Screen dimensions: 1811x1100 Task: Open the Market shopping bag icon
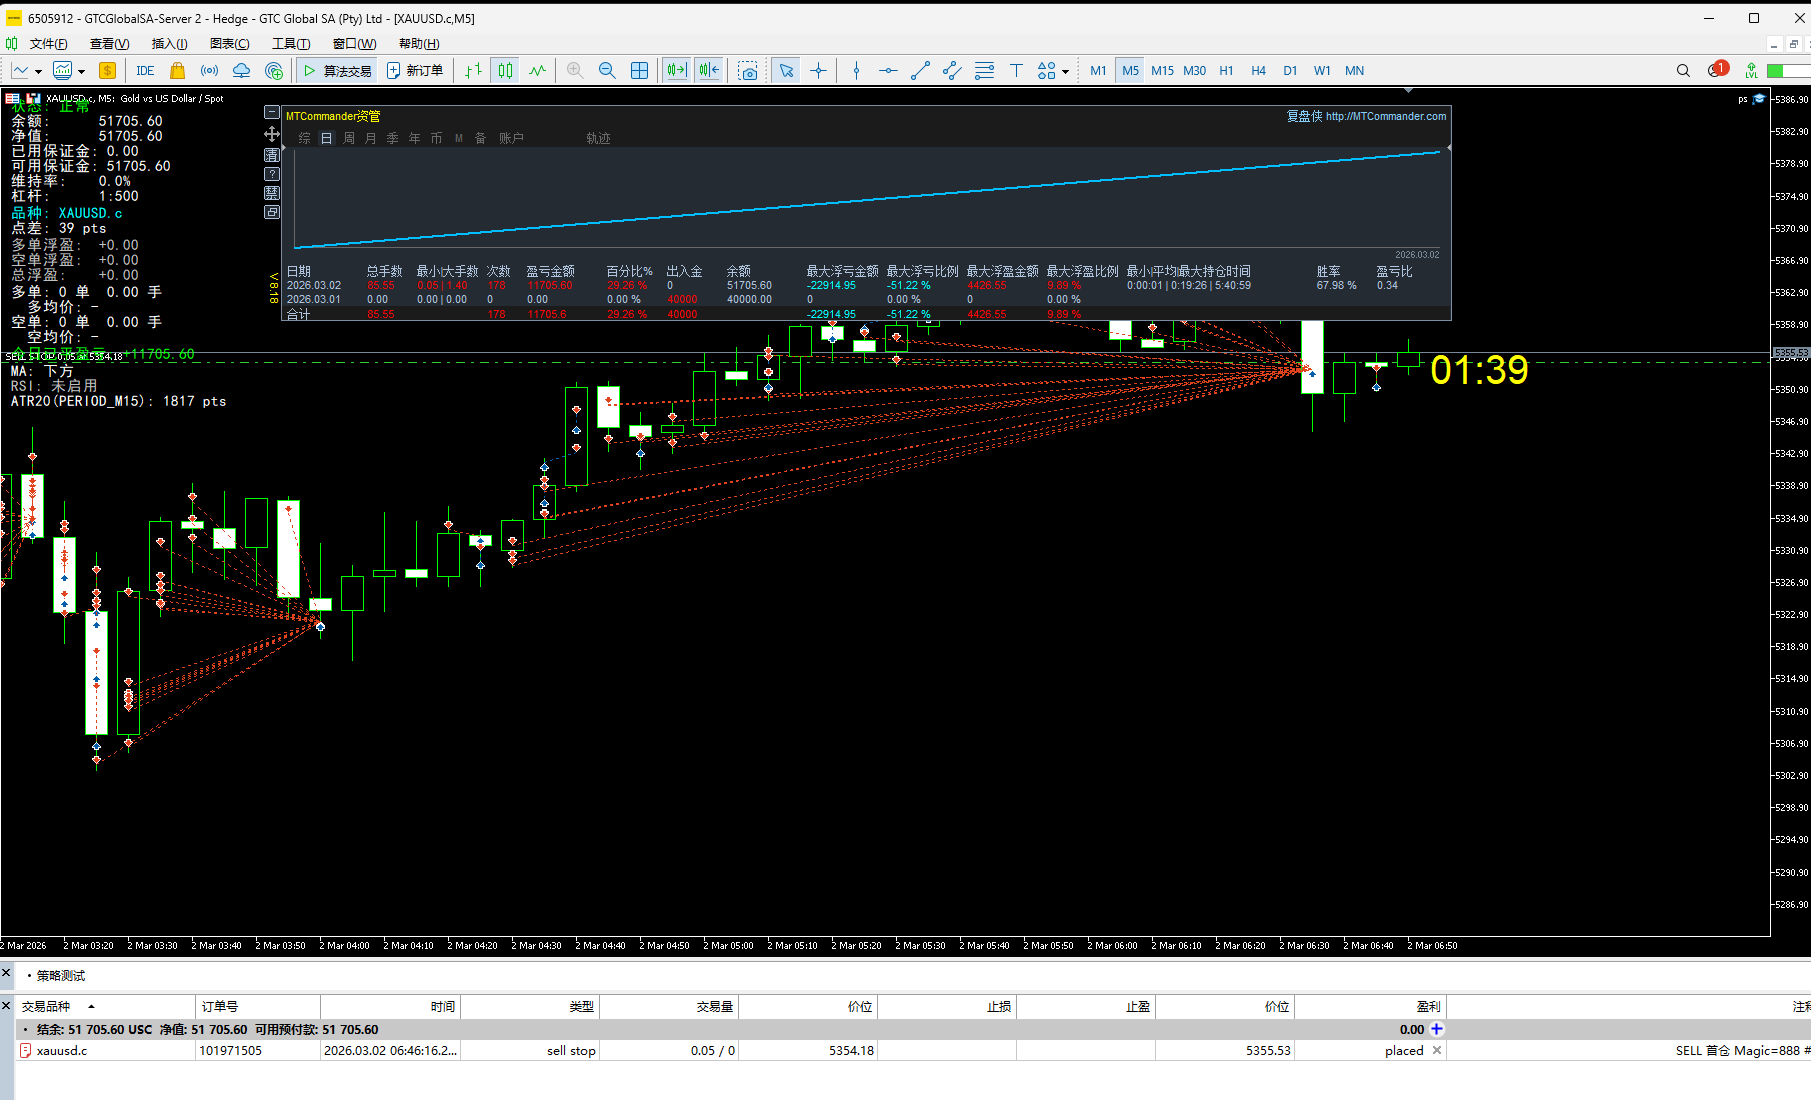(x=177, y=70)
